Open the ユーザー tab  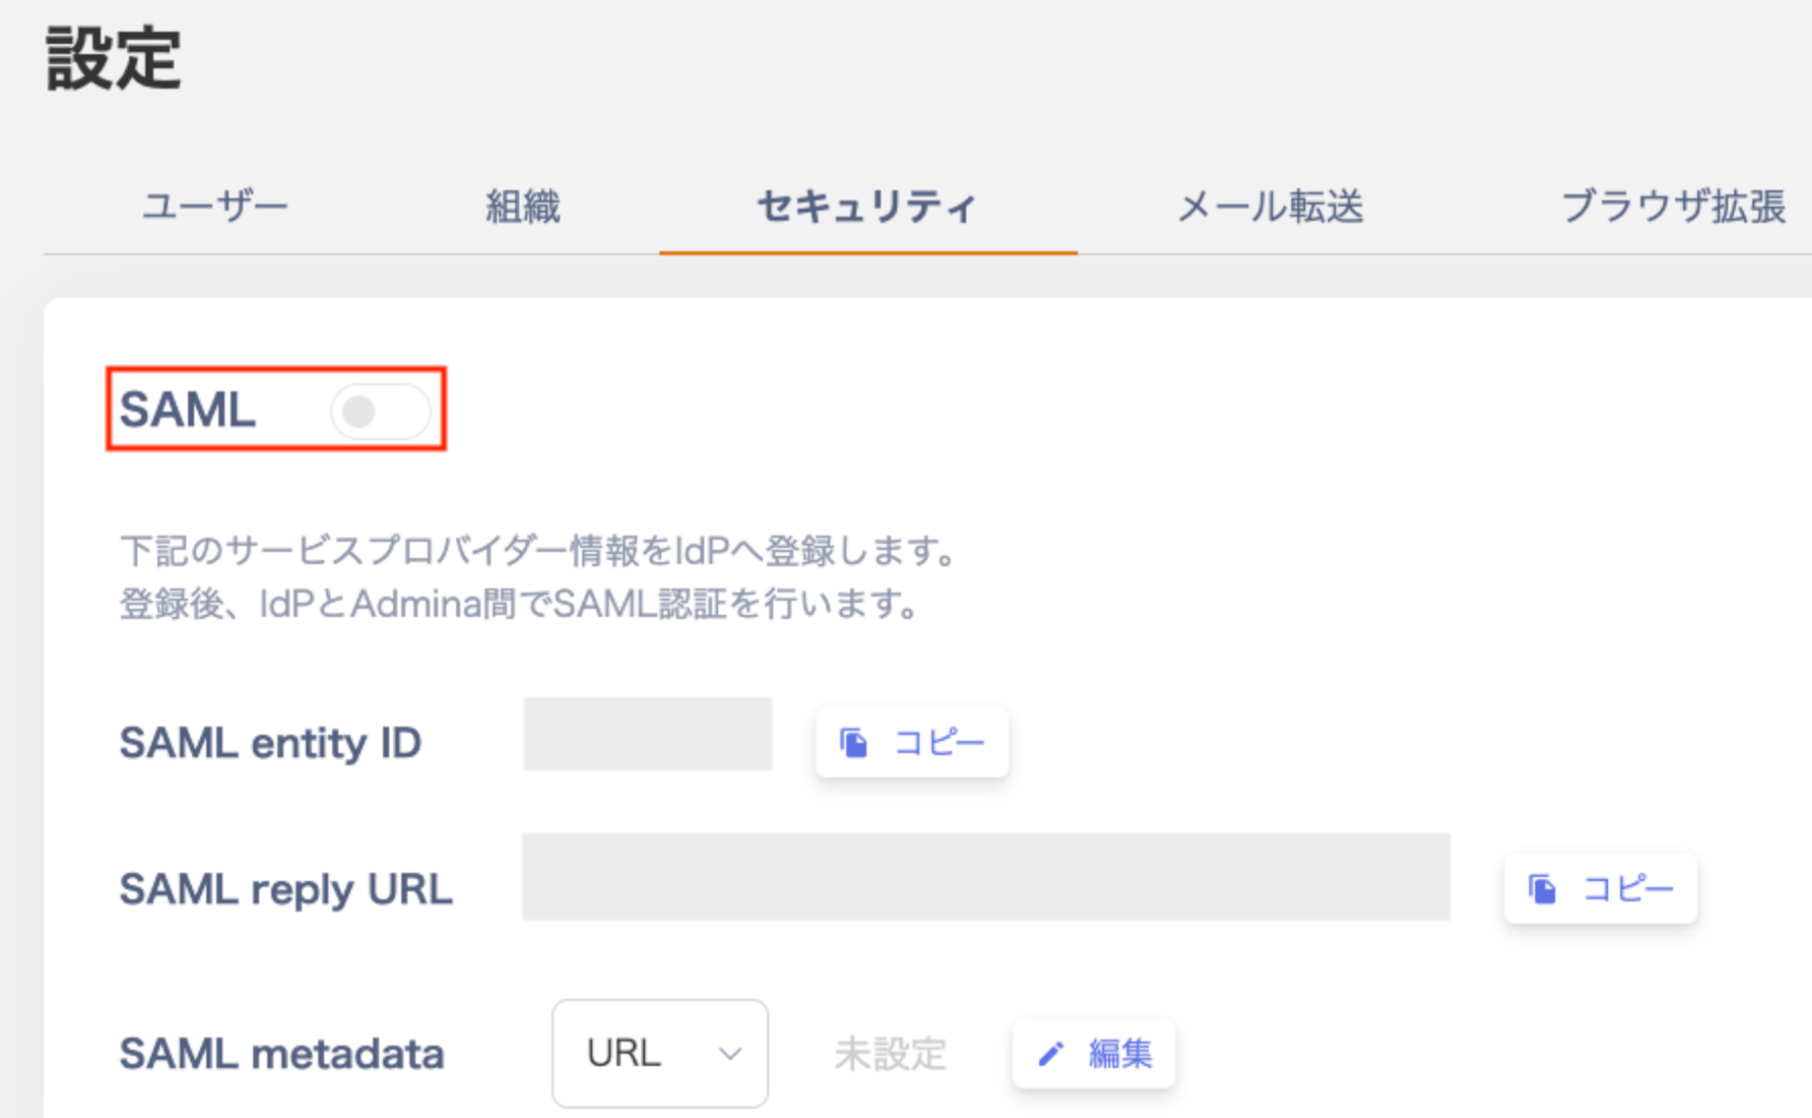[215, 207]
